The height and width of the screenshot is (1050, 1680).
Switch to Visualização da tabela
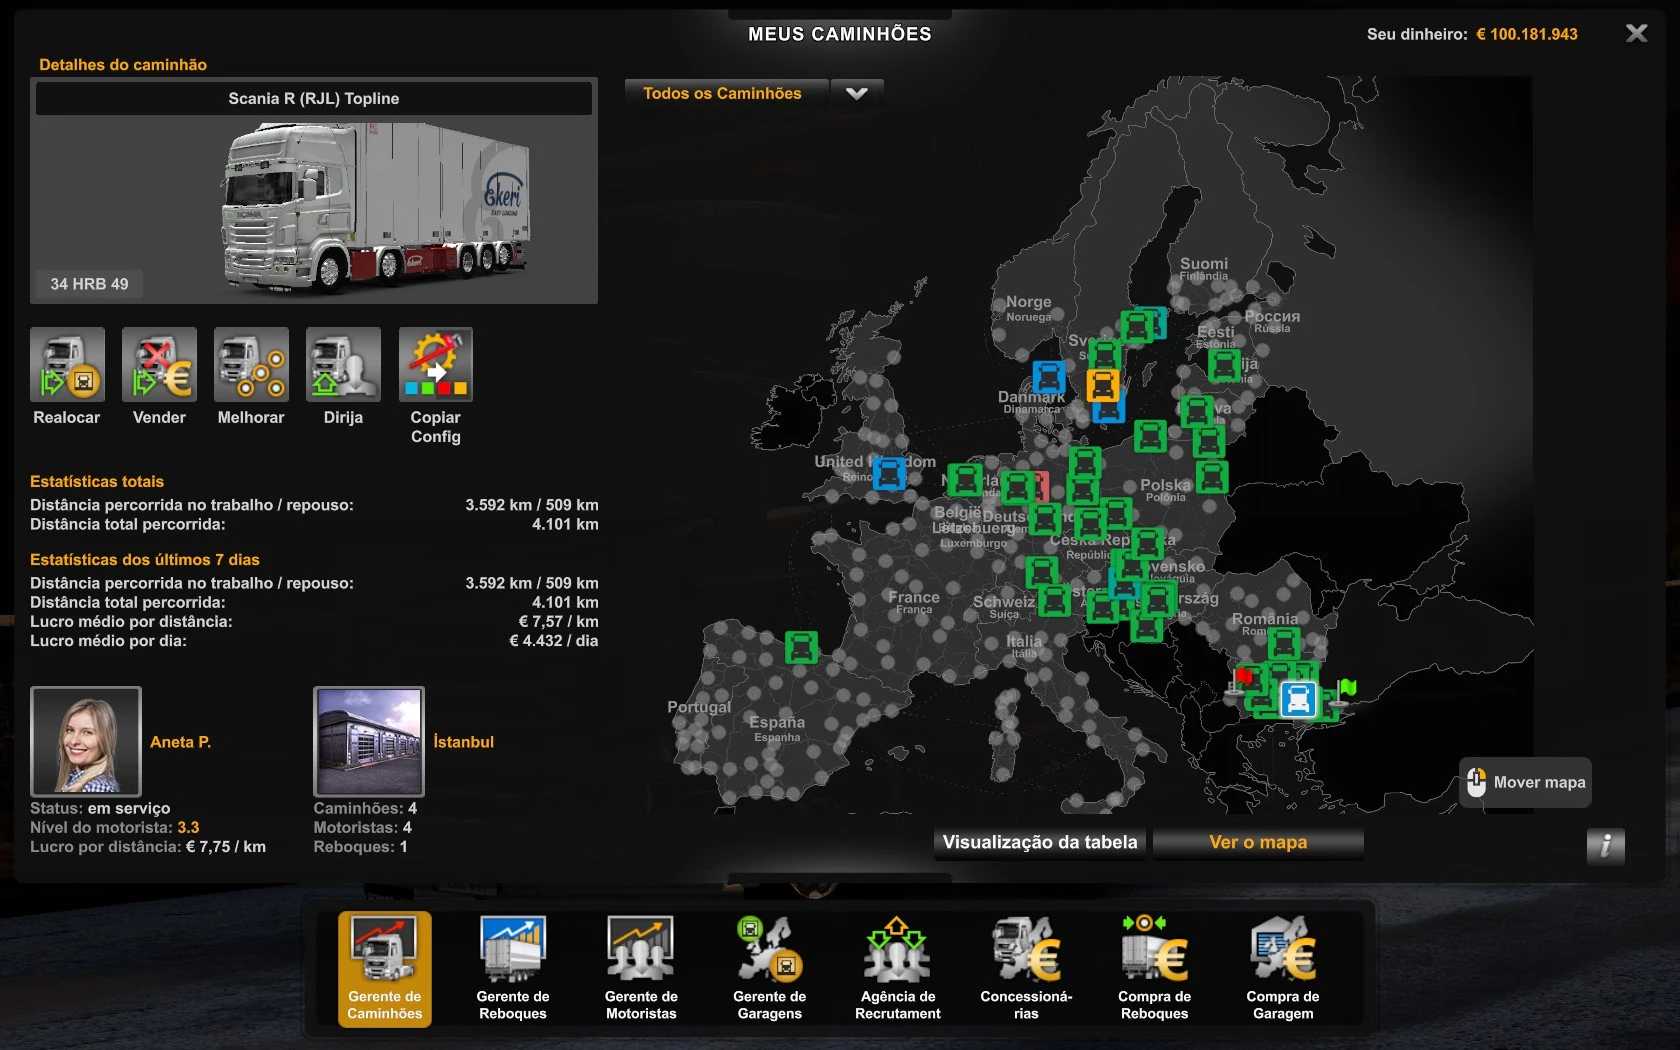point(1040,843)
